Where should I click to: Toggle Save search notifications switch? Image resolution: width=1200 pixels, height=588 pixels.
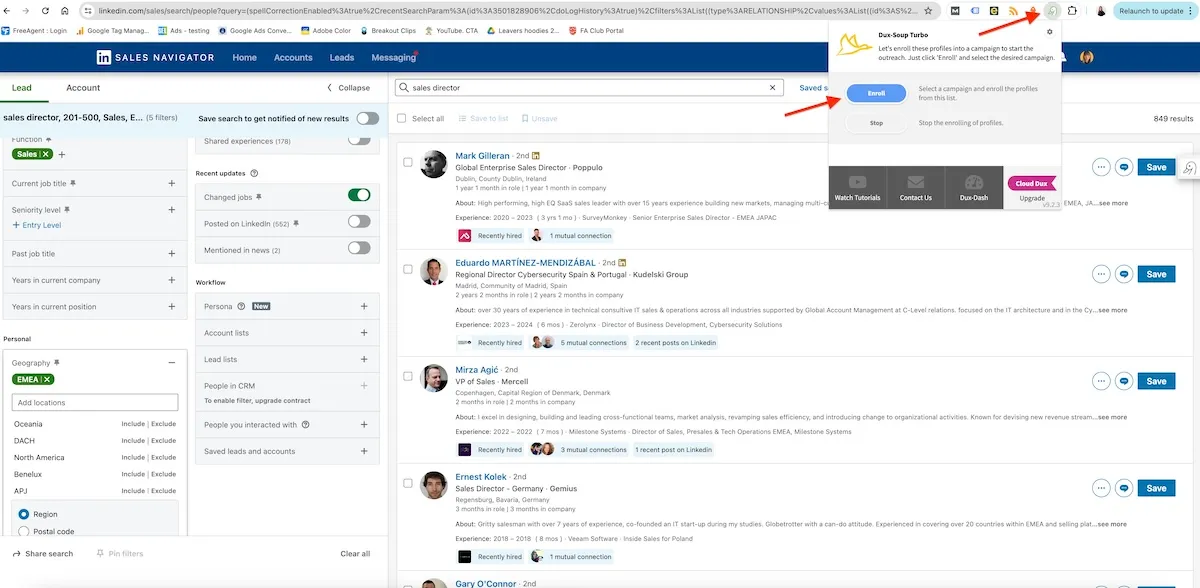click(367, 117)
